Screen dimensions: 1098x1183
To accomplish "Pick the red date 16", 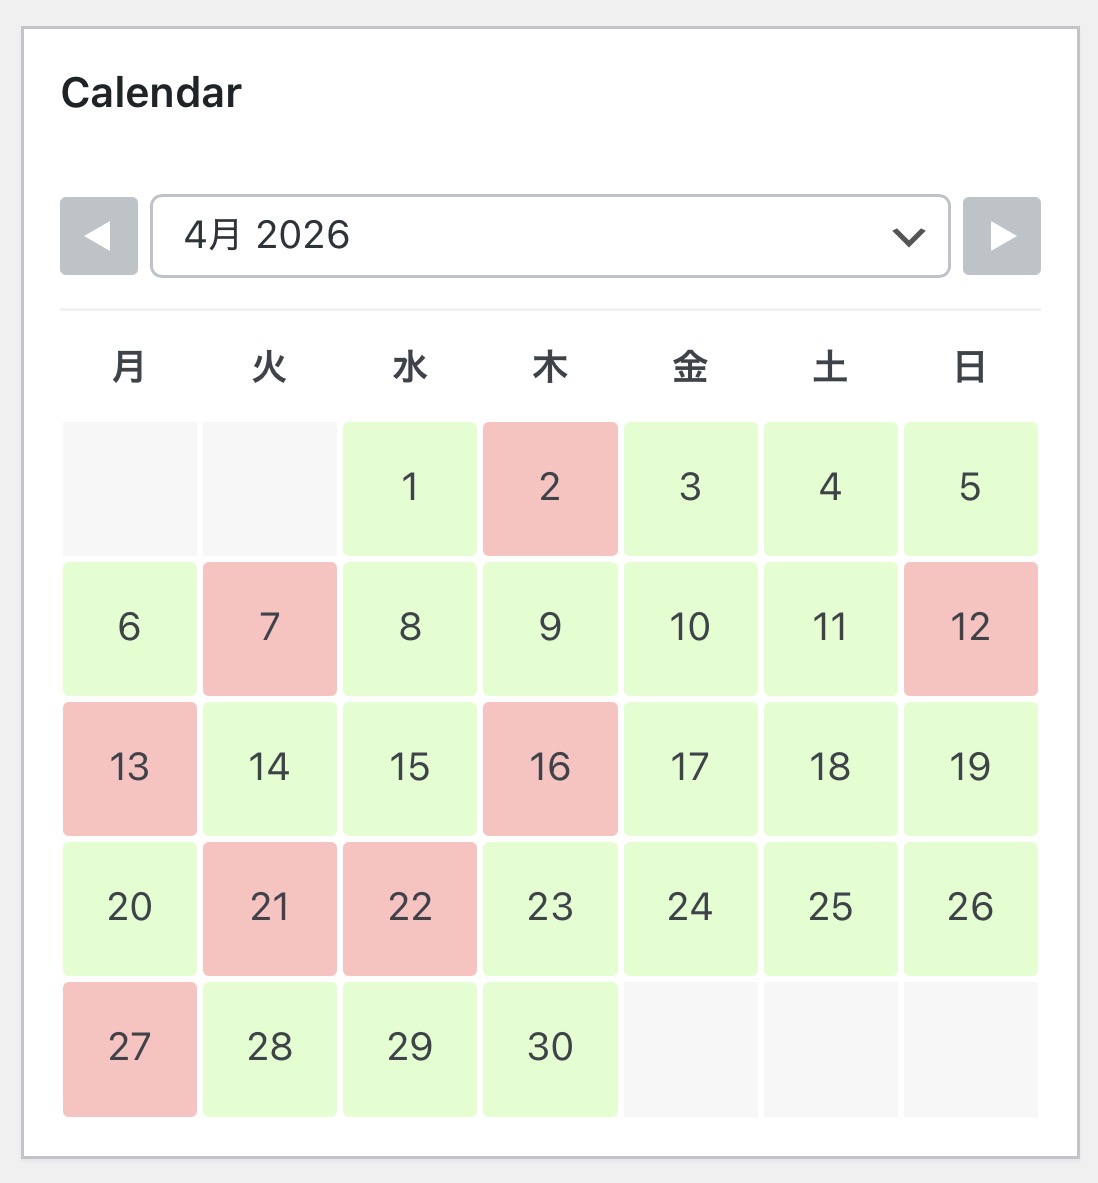I will click(550, 768).
